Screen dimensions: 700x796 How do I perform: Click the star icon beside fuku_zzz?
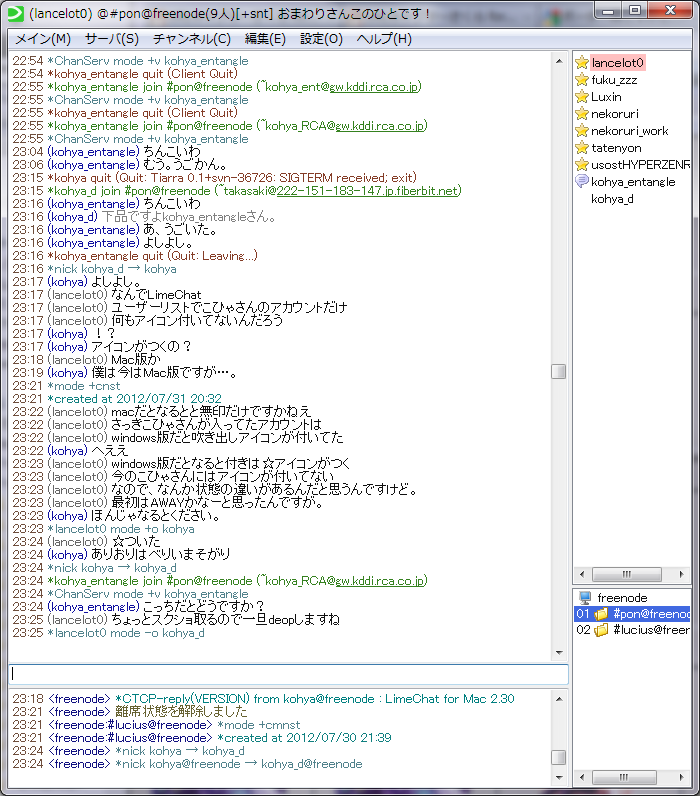[581, 80]
